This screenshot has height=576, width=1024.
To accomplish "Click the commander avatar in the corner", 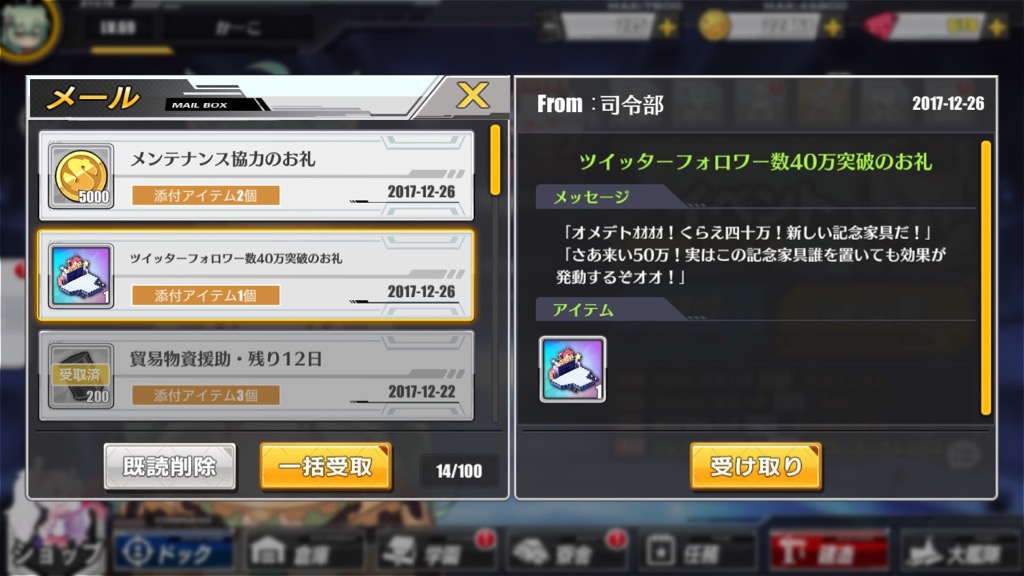I will [x=27, y=27].
